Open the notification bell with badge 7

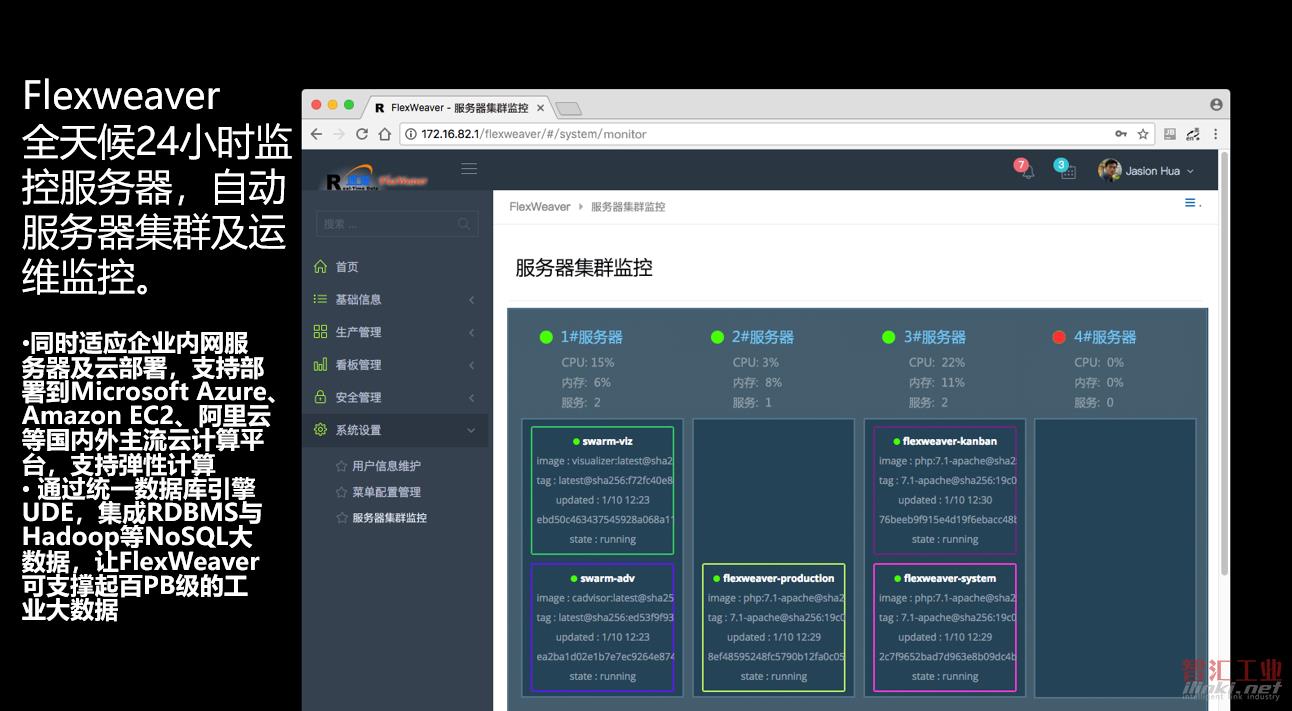tap(1026, 172)
